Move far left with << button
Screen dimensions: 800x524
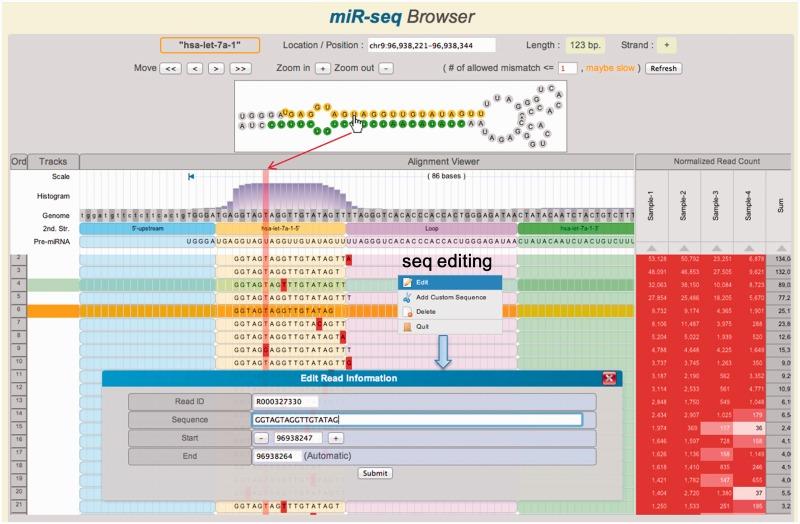pos(170,68)
